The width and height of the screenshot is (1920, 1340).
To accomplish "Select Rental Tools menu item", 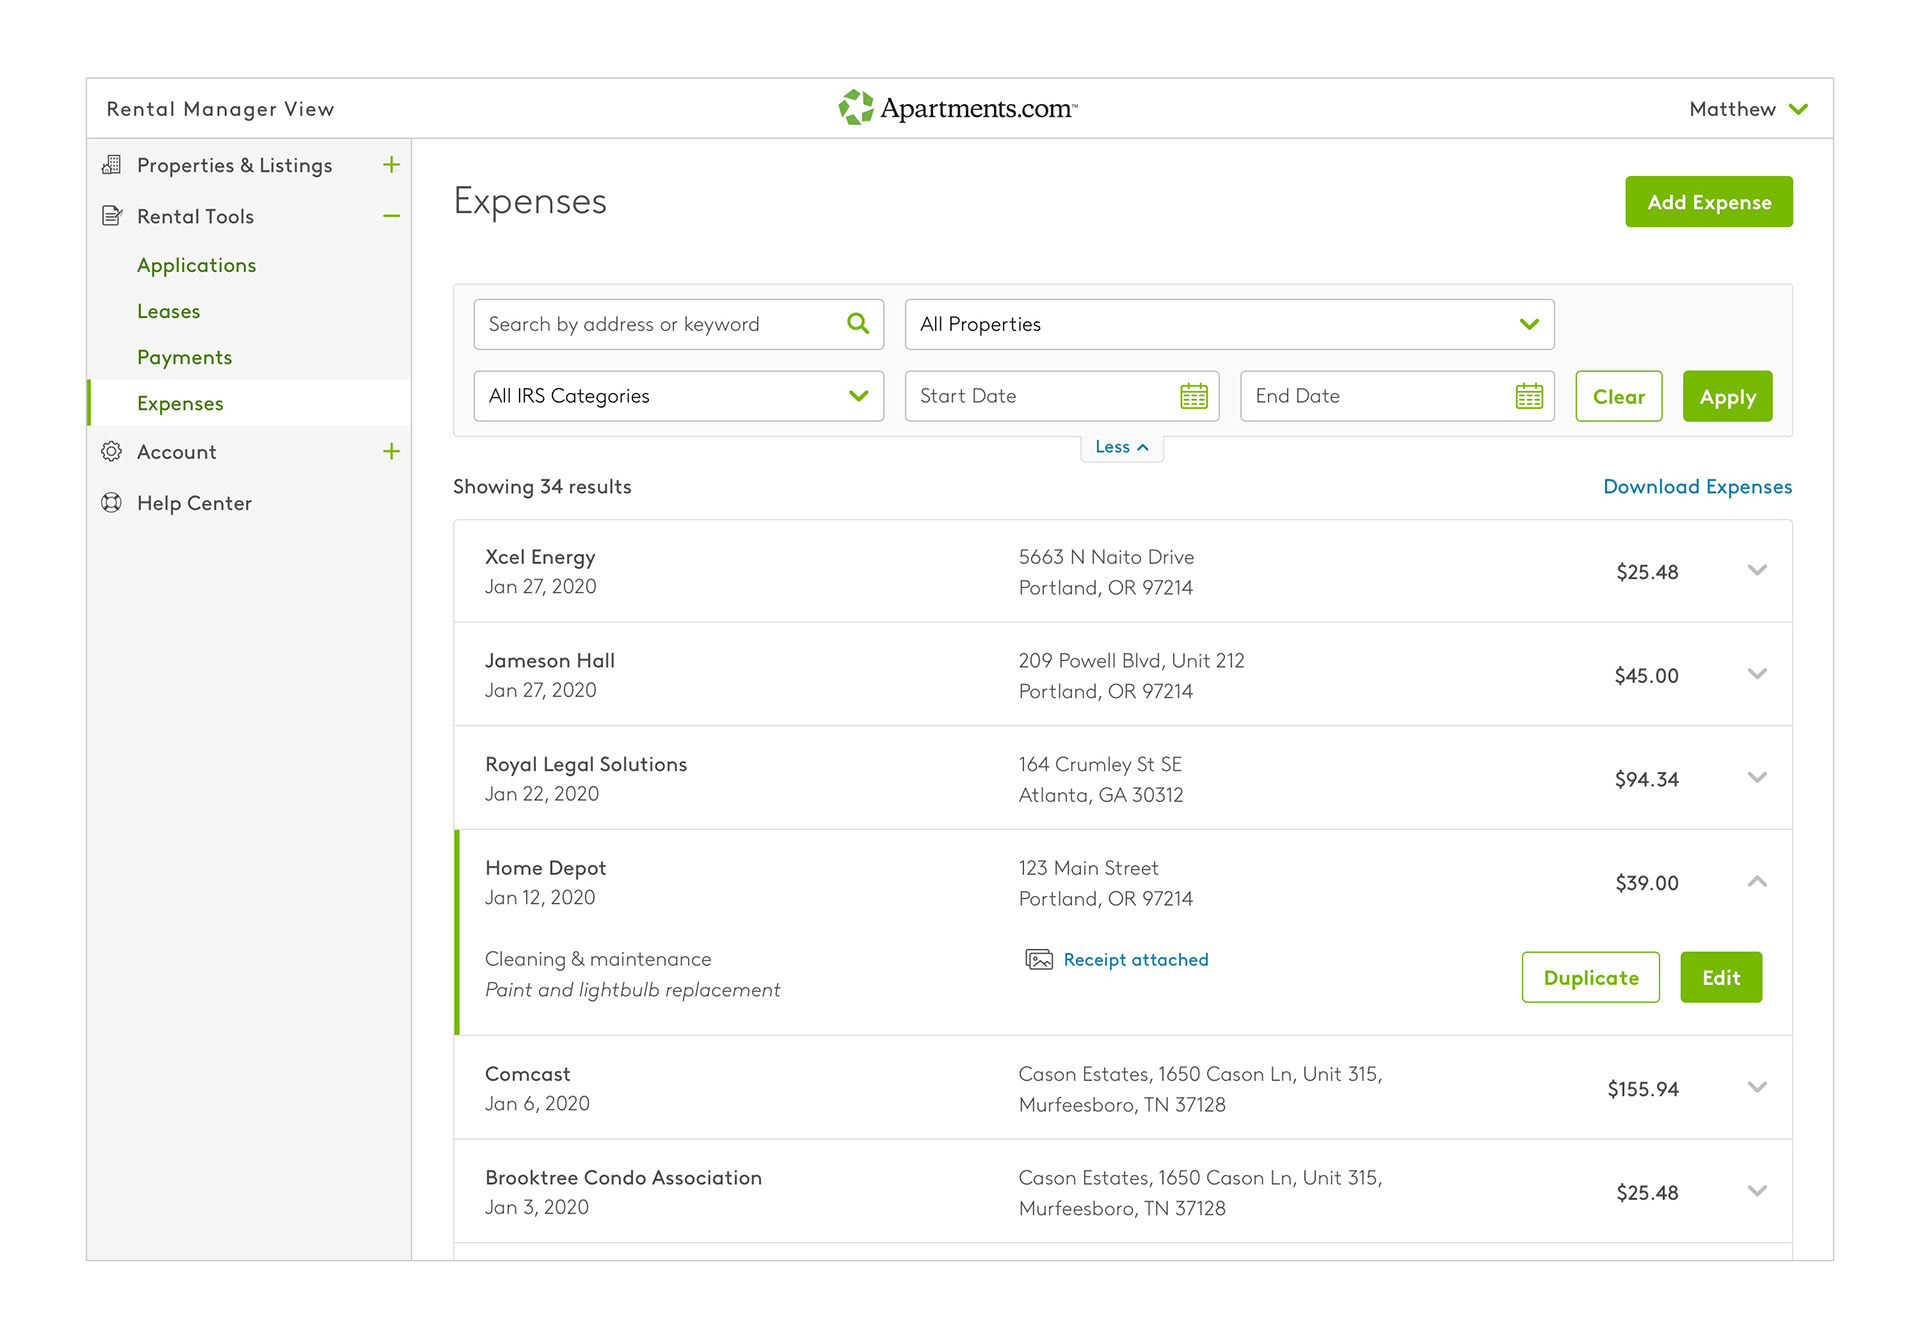I will click(x=195, y=216).
